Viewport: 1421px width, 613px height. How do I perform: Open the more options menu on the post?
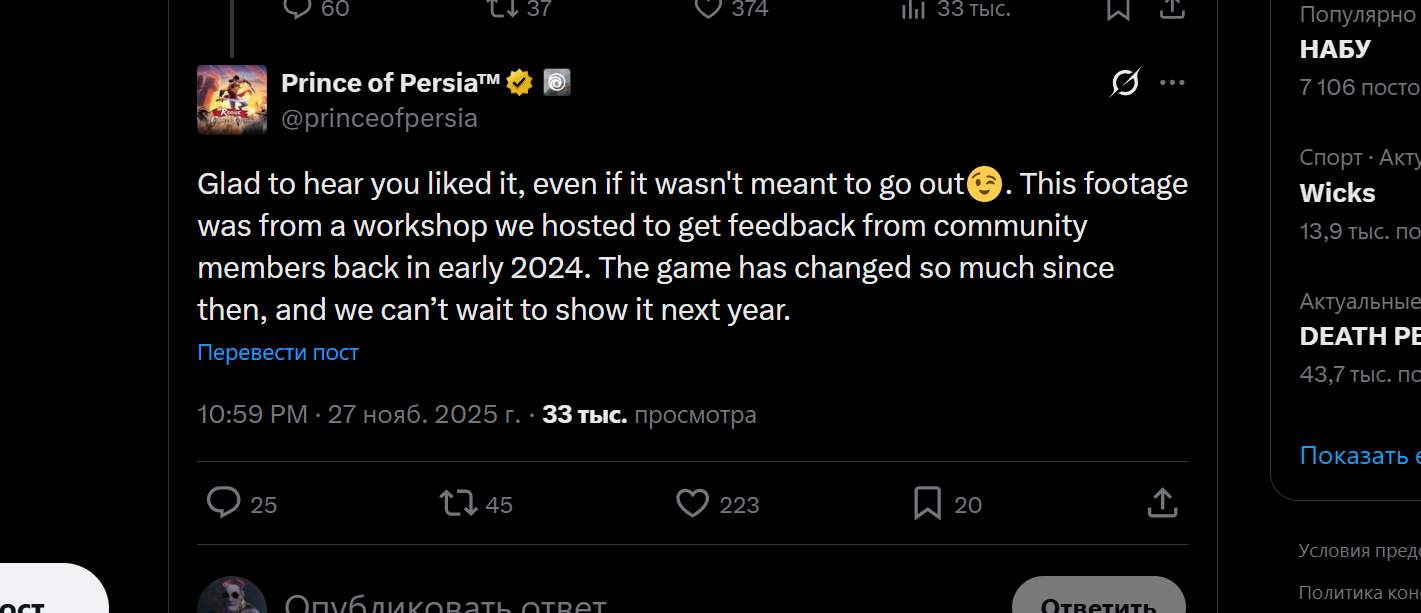tap(1172, 83)
